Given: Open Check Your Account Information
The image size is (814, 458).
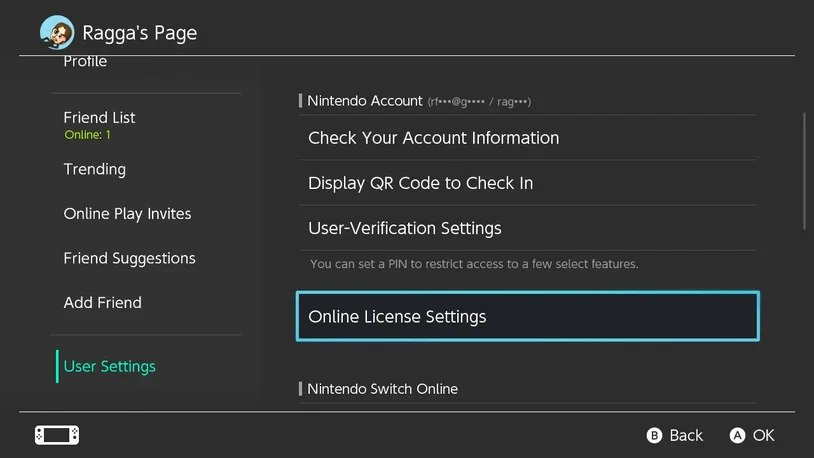Looking at the screenshot, I should [x=527, y=138].
